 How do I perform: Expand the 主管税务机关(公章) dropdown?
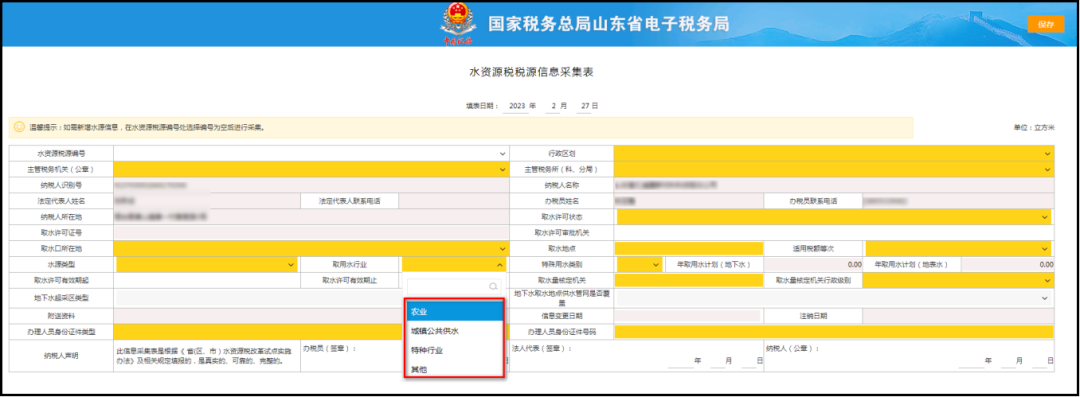pyautogui.click(x=311, y=169)
